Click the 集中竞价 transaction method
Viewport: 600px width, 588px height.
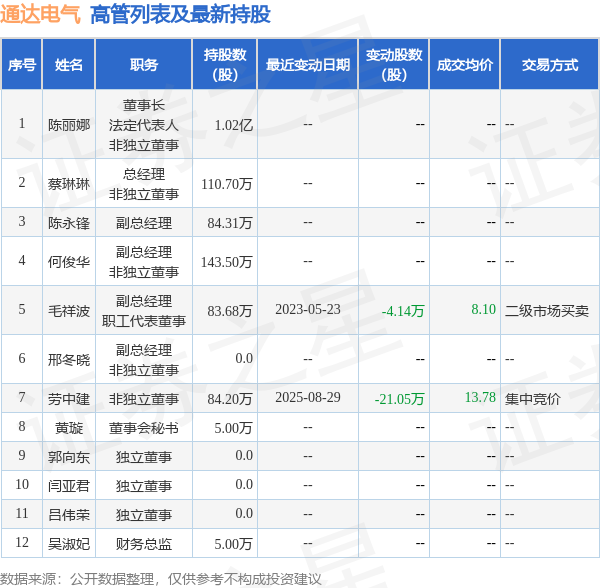533,399
